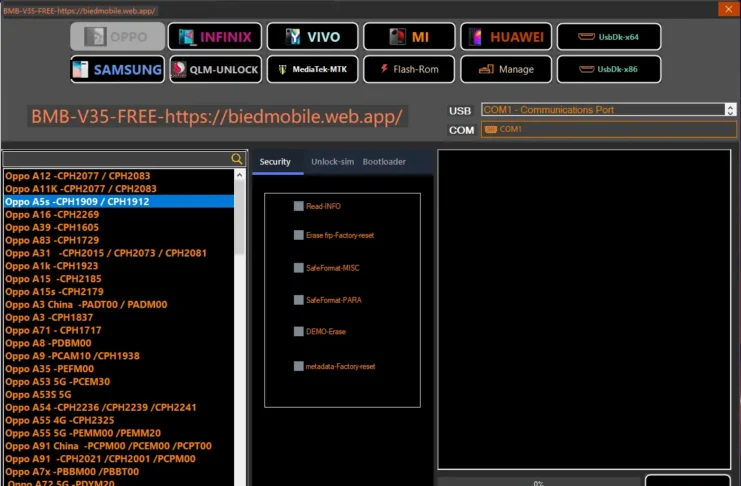Image resolution: width=741 pixels, height=486 pixels.
Task: Select Oppo A55 4G -CPH2325
Action: pyautogui.click(x=119, y=420)
